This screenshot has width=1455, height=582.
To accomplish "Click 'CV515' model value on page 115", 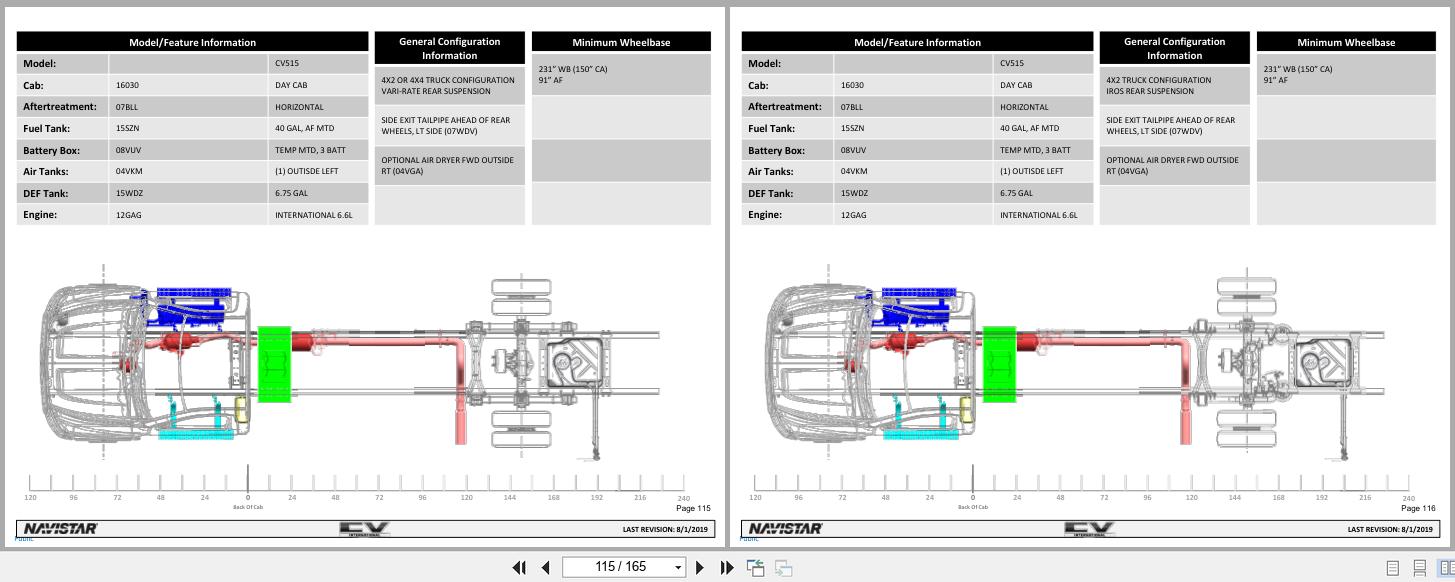I will coord(287,63).
